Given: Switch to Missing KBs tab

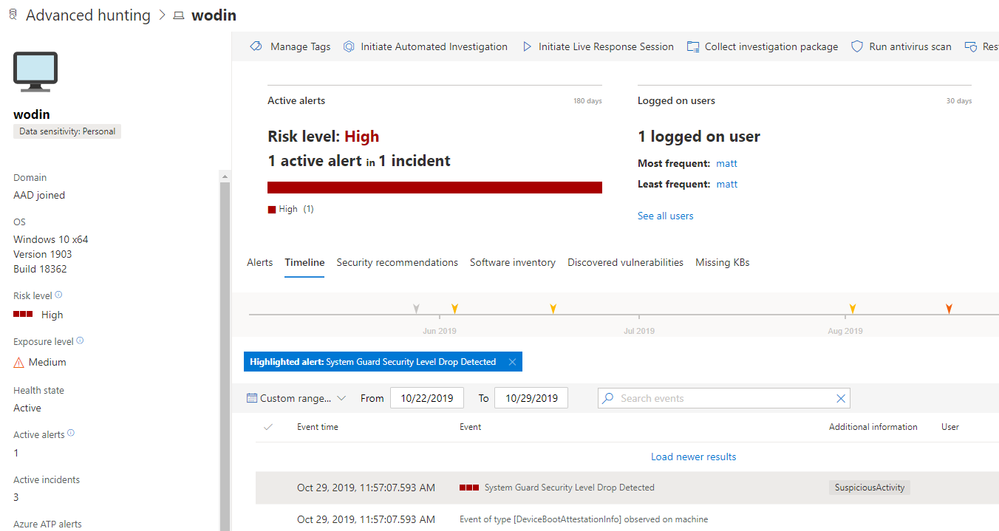Looking at the screenshot, I should click(722, 262).
